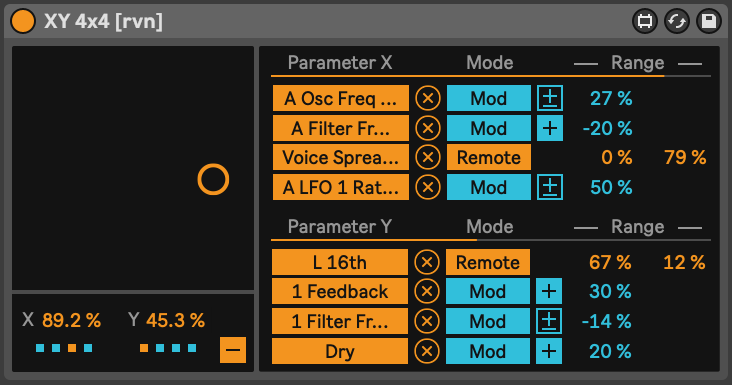Toggle unipolar plus icon on A Filter Fr... row
The image size is (732, 385).
click(550, 128)
